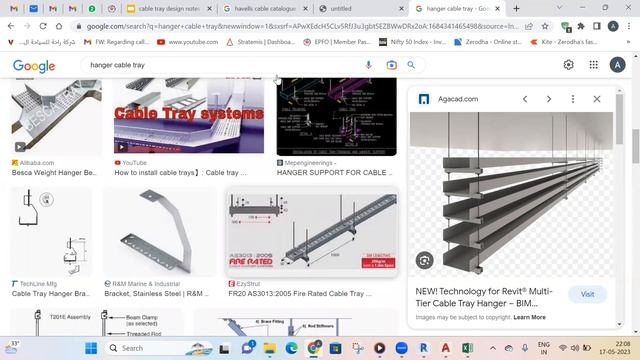Screen dimensions: 640x360
Task: Click preview panel vertical scrollbar
Action: click(619, 120)
